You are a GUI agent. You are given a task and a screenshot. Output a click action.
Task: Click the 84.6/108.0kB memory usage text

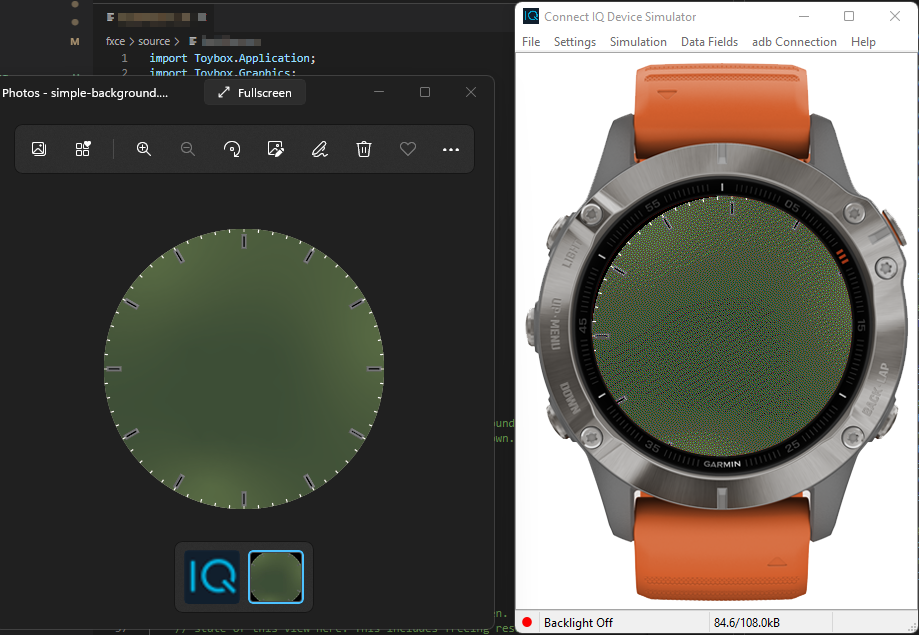click(747, 623)
